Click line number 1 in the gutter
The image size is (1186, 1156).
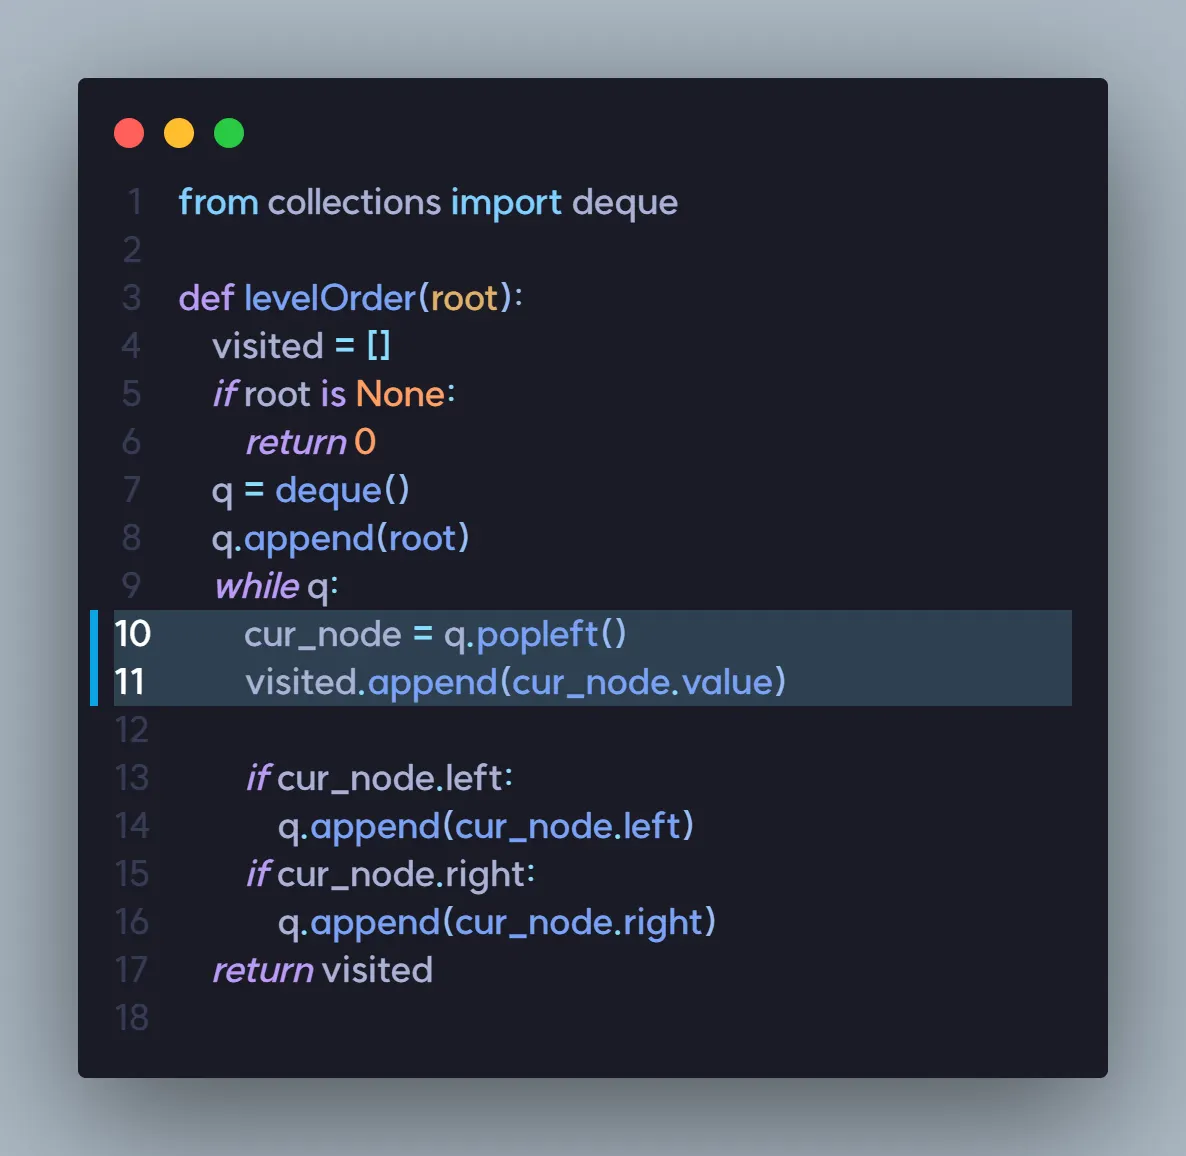(x=134, y=203)
